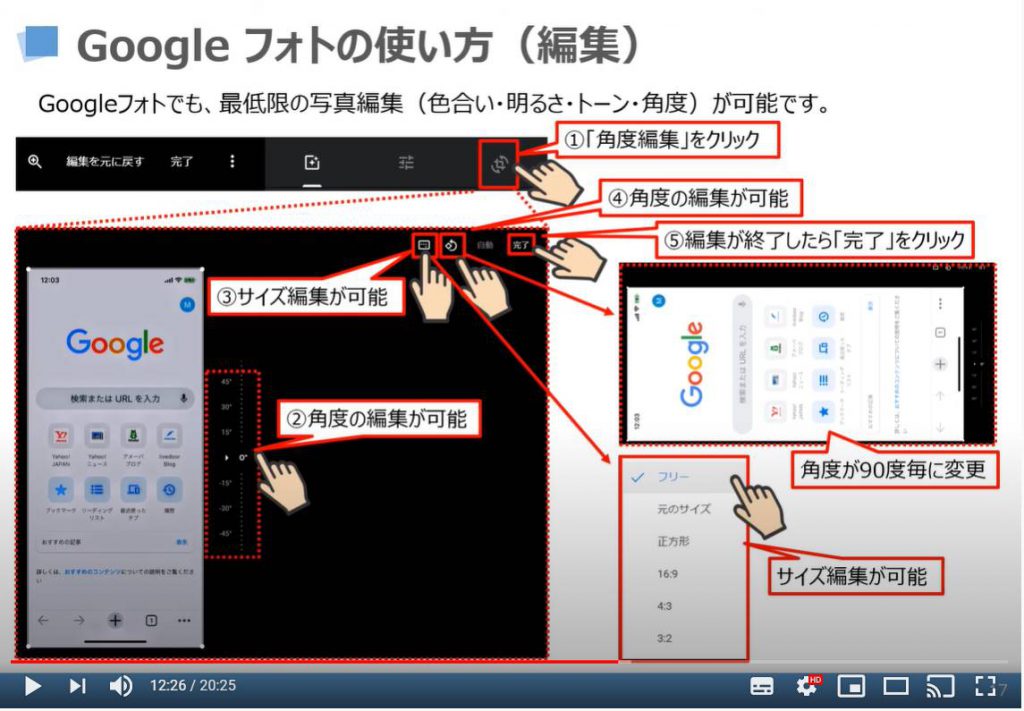Open the player settings gear
1024x711 pixels.
coord(808,686)
